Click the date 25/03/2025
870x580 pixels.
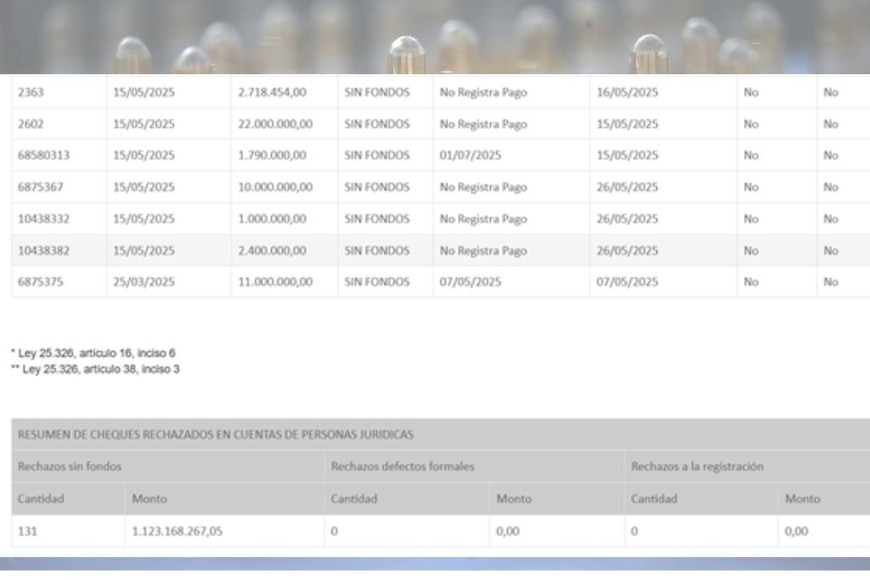click(x=143, y=282)
